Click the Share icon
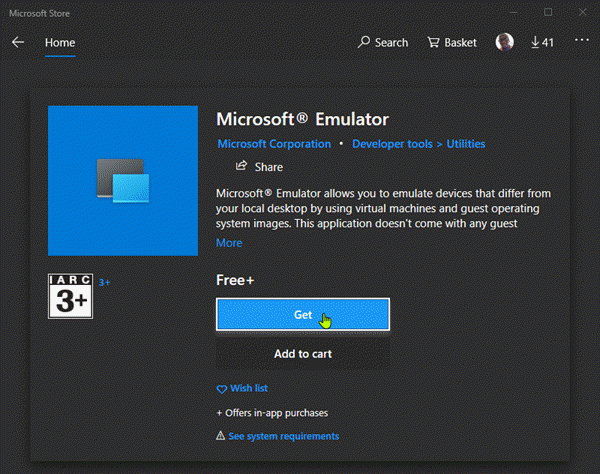This screenshot has width=600, height=474. click(241, 167)
